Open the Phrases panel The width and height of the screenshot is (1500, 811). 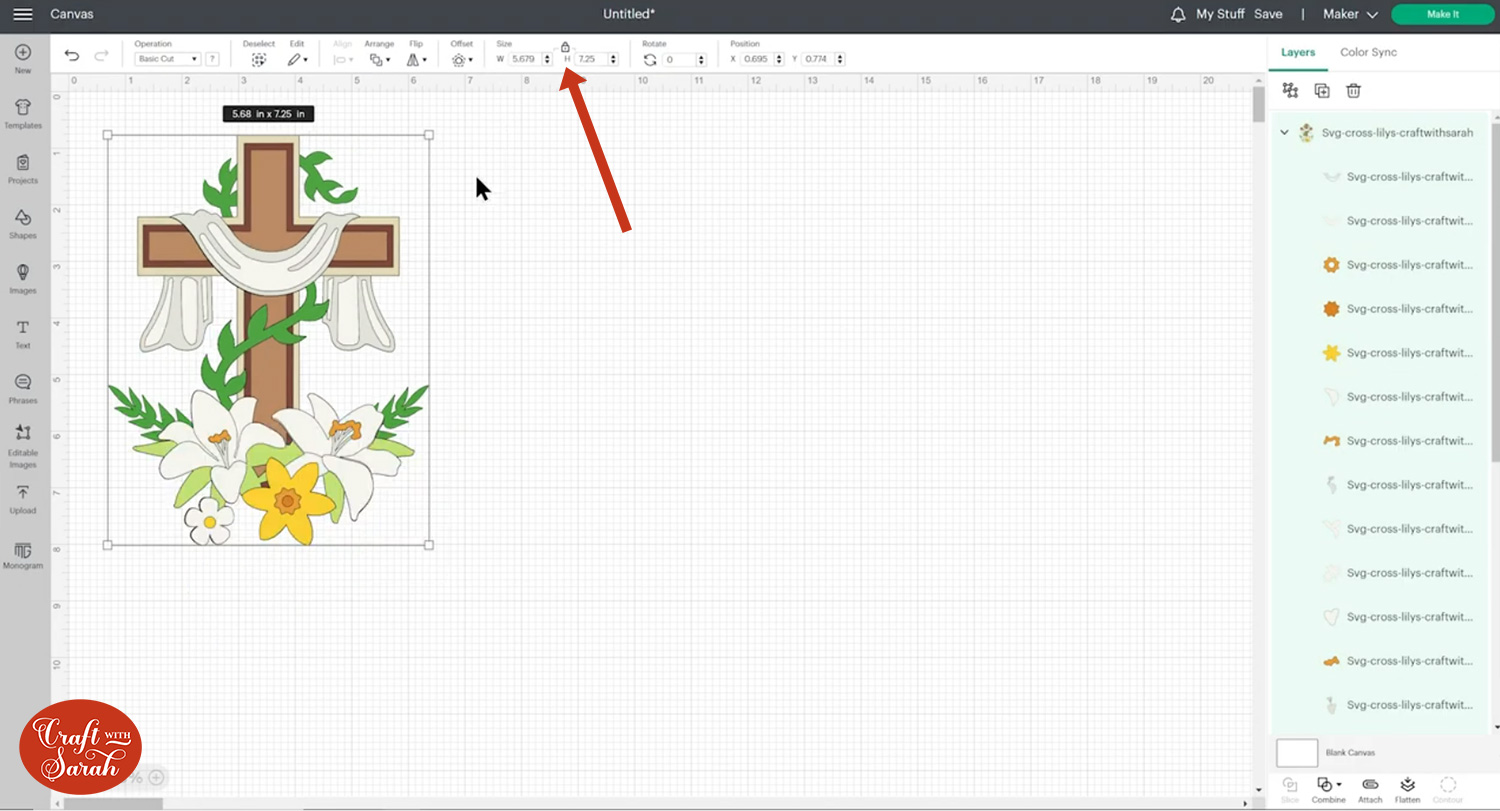(23, 389)
